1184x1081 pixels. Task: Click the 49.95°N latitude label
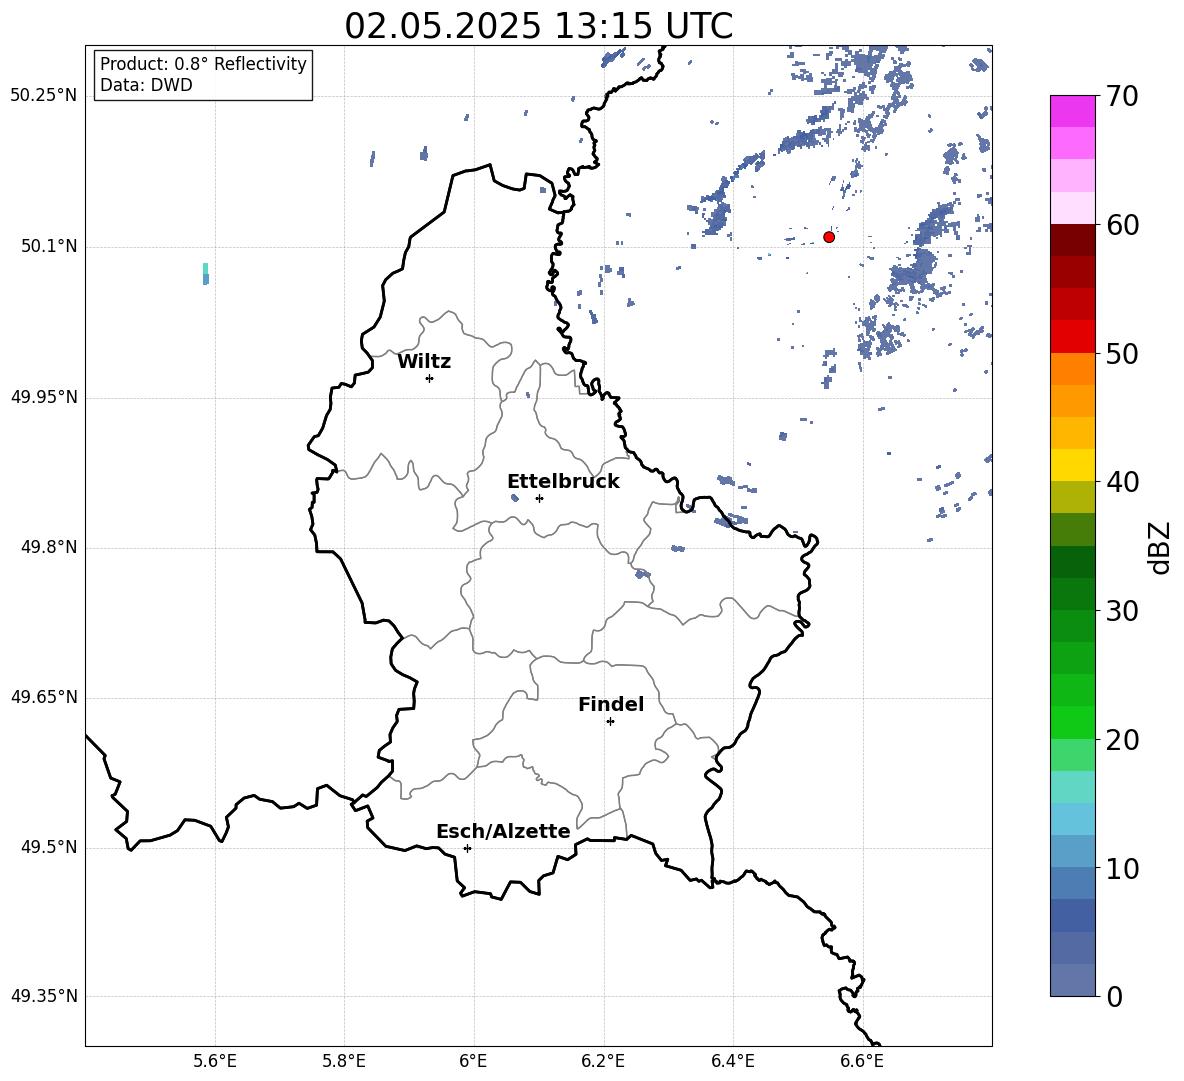point(44,397)
